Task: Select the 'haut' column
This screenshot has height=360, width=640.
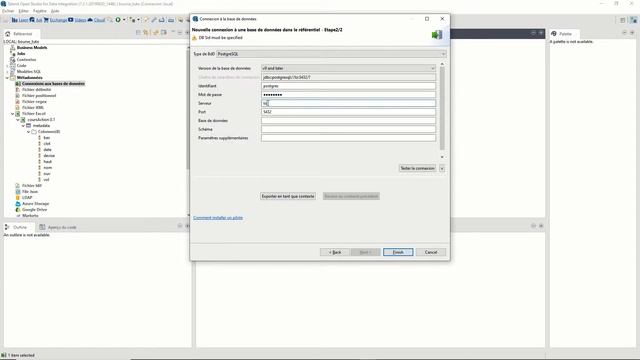Action: [x=48, y=162]
